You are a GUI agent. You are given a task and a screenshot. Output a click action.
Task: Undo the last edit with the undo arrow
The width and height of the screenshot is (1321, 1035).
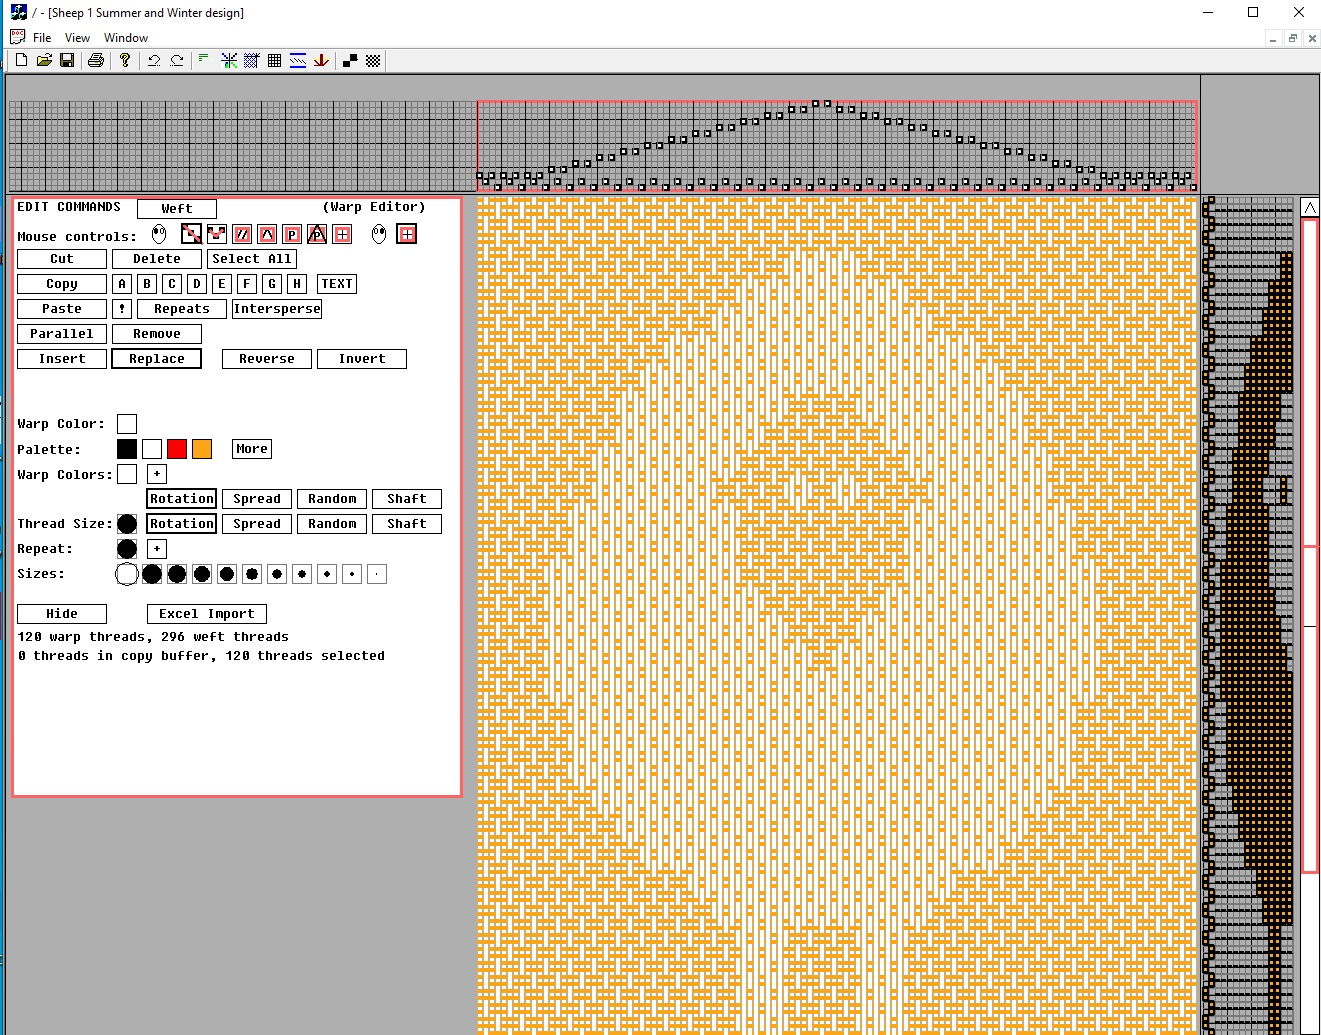154,61
